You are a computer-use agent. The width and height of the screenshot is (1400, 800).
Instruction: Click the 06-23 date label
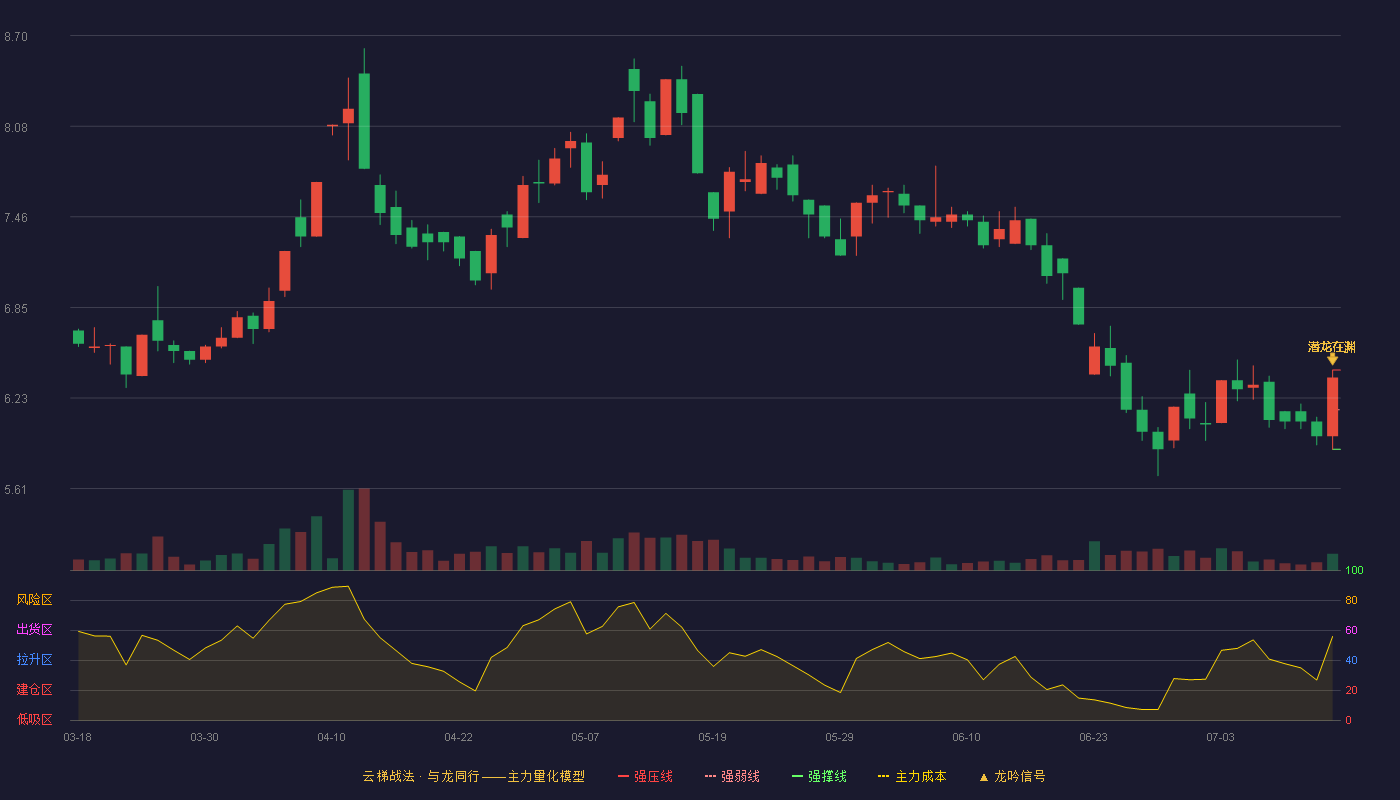(x=1093, y=737)
